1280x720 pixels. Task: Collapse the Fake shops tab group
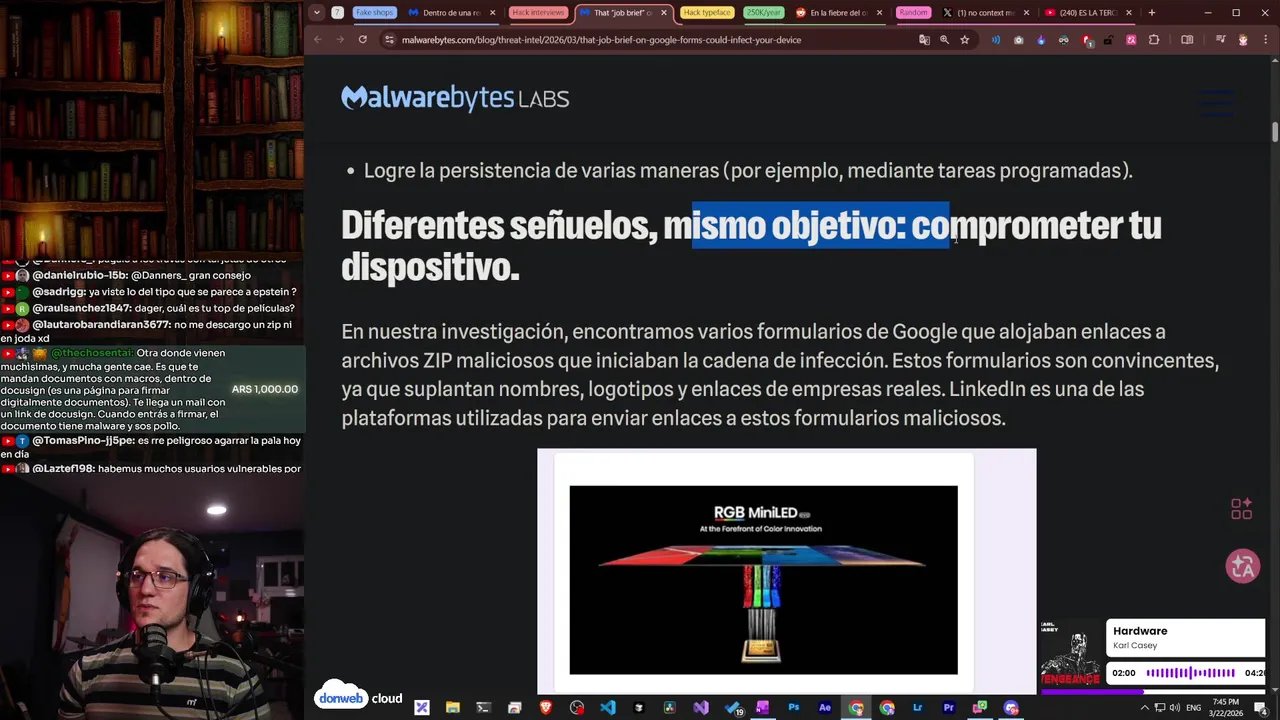point(374,13)
